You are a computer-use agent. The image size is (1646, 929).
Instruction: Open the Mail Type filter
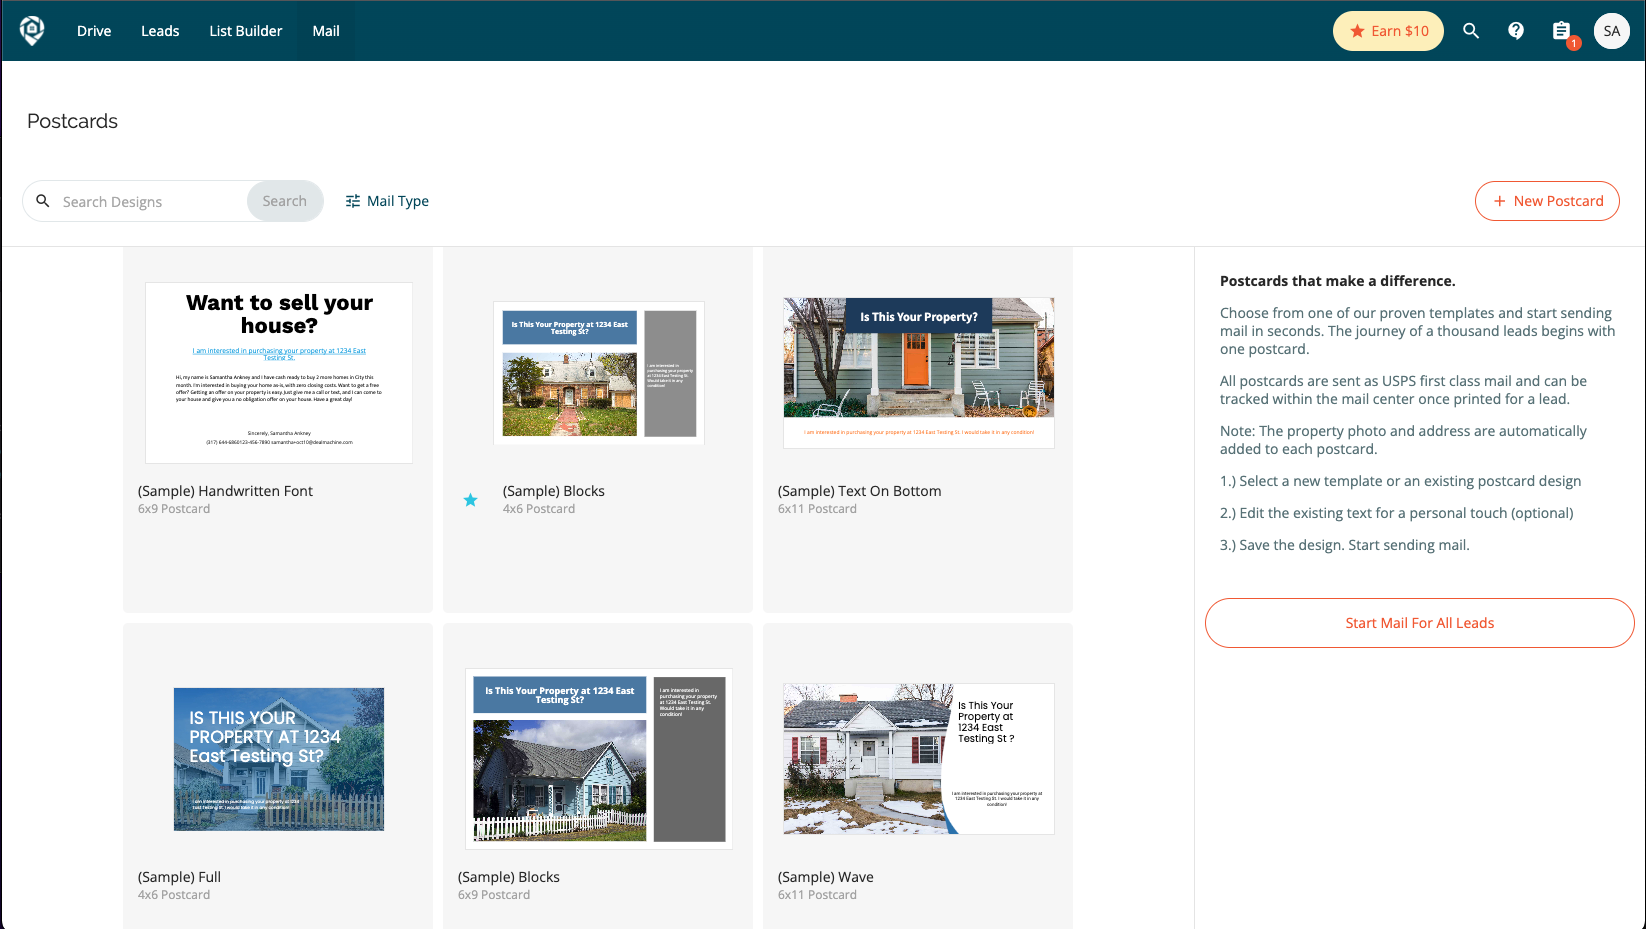coord(387,201)
